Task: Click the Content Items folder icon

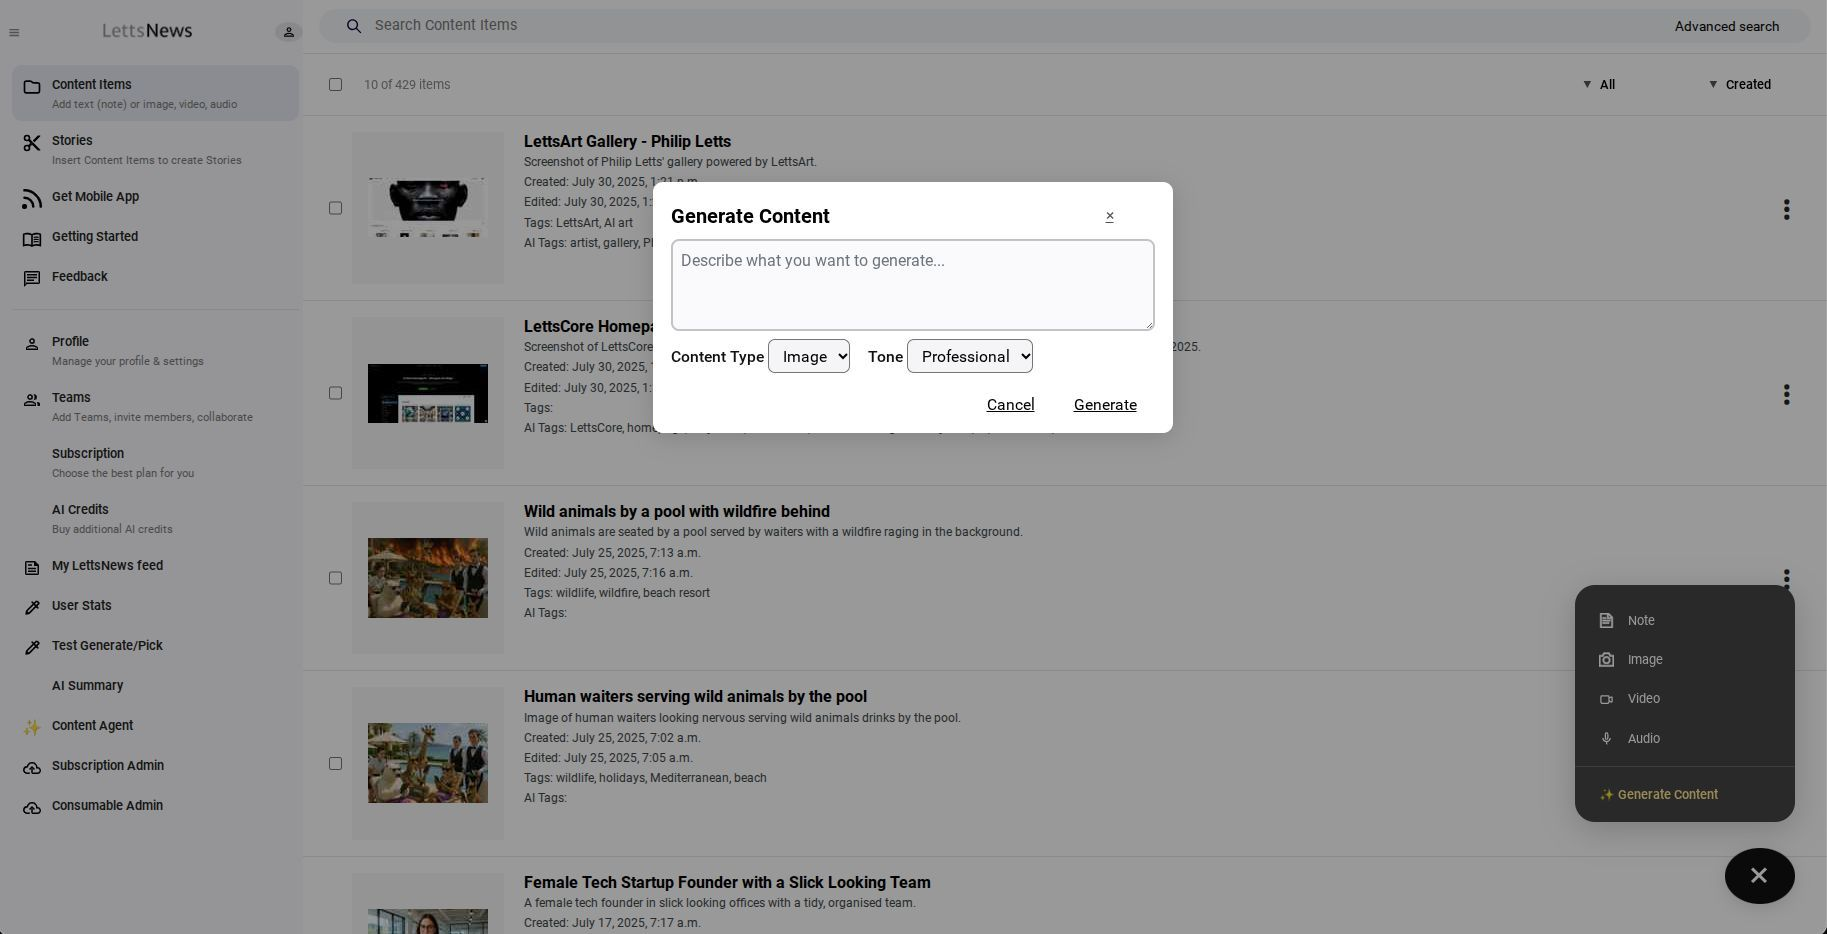Action: 32,87
